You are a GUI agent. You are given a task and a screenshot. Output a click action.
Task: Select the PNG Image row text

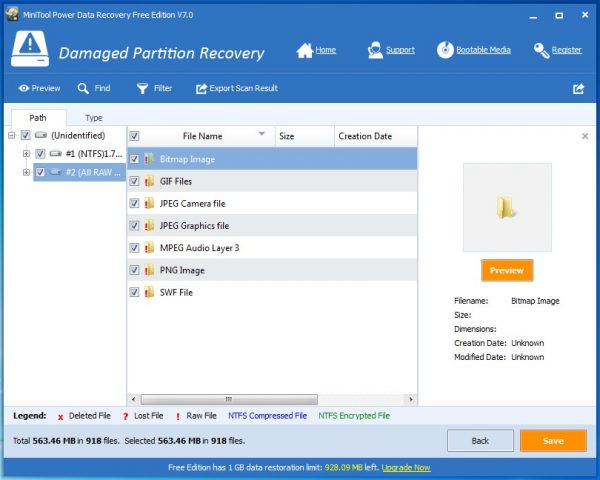(x=182, y=270)
